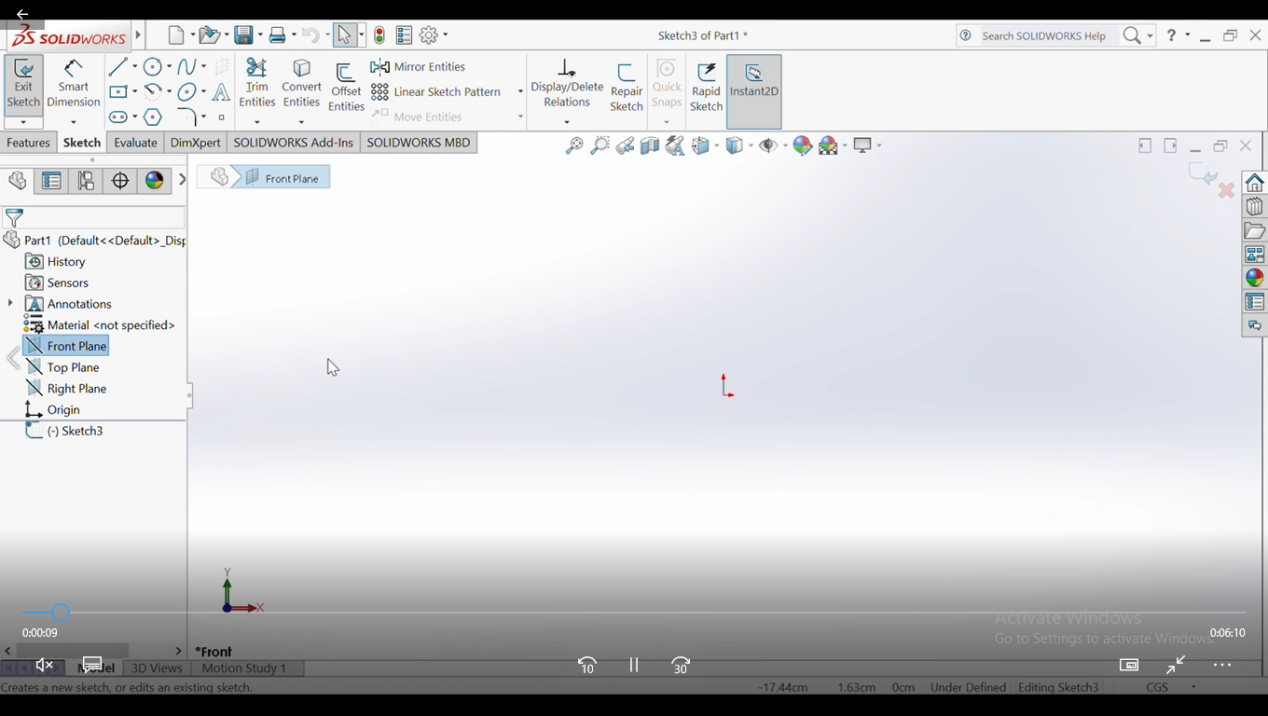The height and width of the screenshot is (716, 1268).
Task: Select the Spline sketch tool
Action: pos(187,67)
